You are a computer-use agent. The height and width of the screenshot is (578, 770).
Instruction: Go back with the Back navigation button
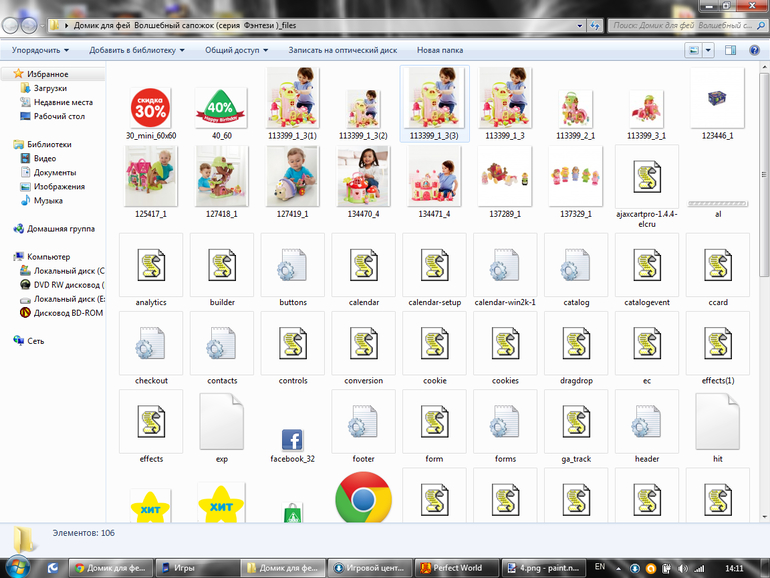coord(11,26)
